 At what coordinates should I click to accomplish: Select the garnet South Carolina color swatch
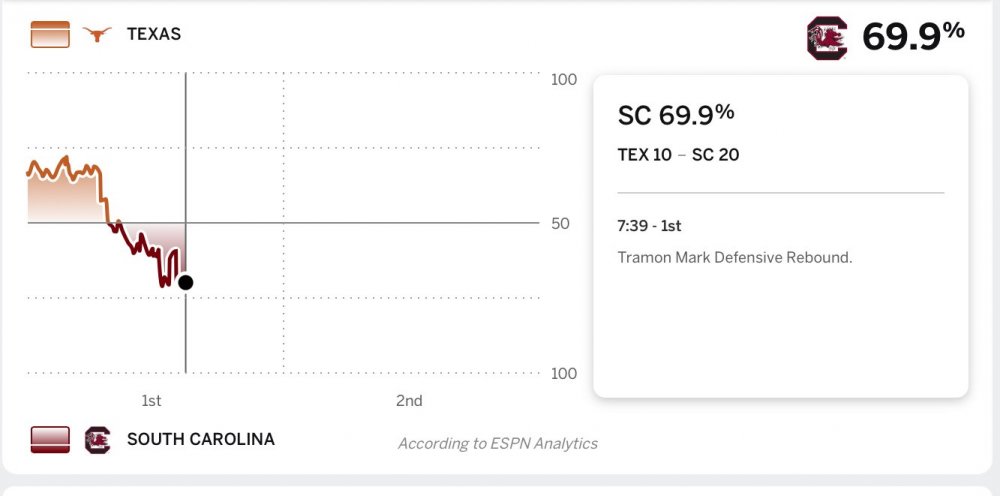click(x=50, y=440)
